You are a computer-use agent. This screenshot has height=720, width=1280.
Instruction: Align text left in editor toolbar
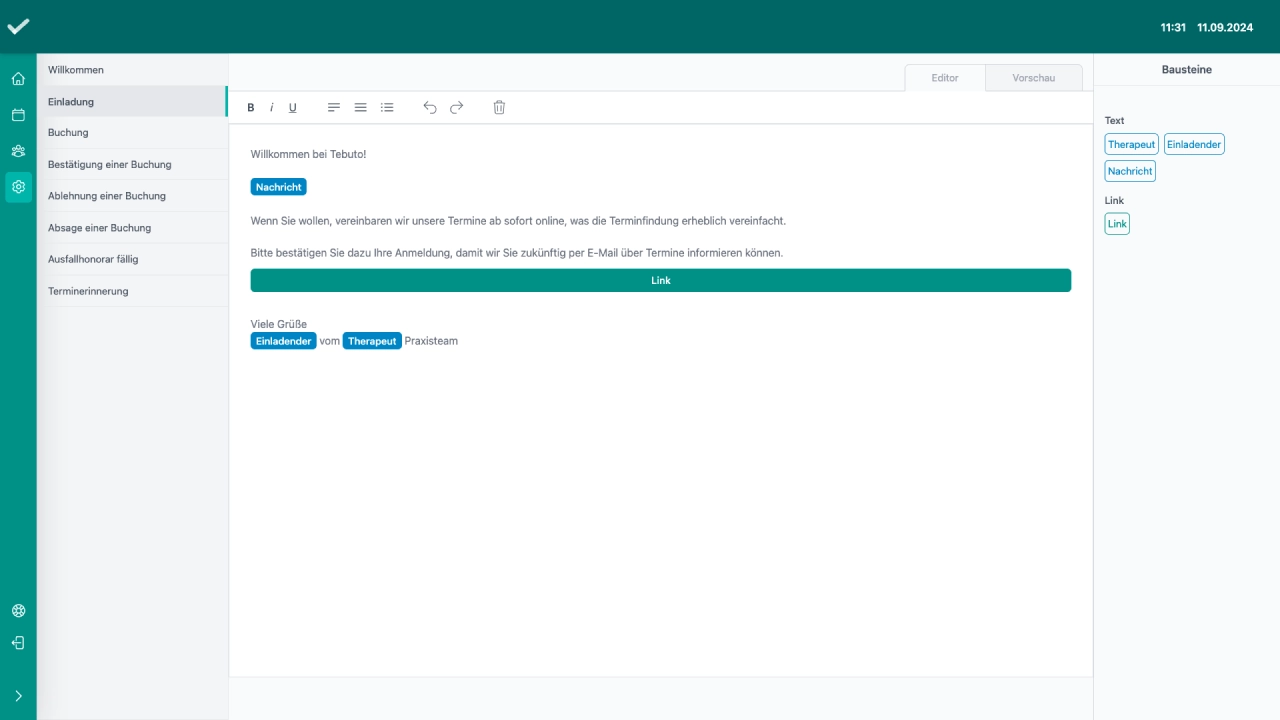click(334, 108)
